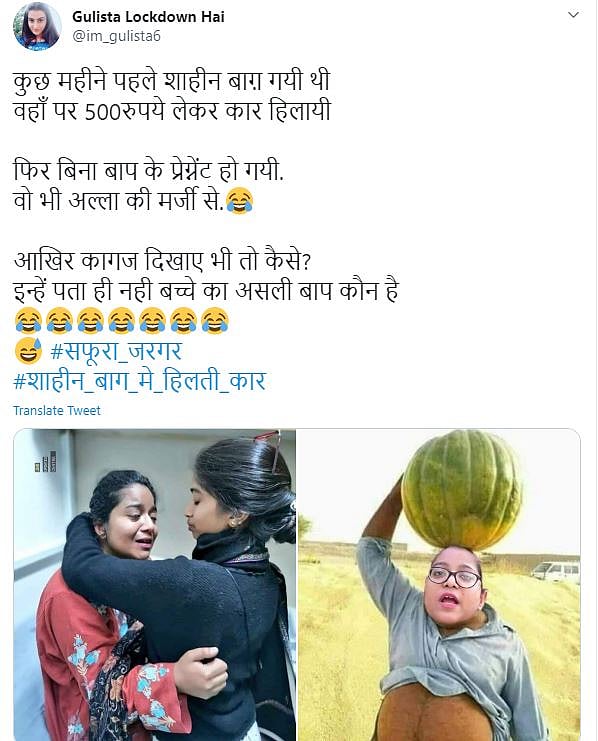
Task: Open the #शाहीन_बाग_मे_हिलती_कार hashtag
Action: (x=139, y=381)
